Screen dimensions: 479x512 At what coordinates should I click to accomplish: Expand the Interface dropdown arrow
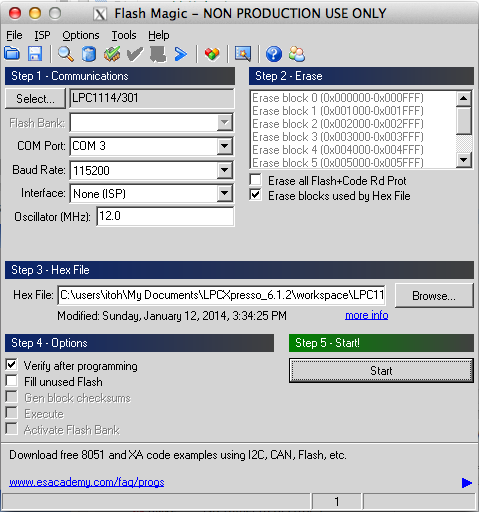click(225, 193)
